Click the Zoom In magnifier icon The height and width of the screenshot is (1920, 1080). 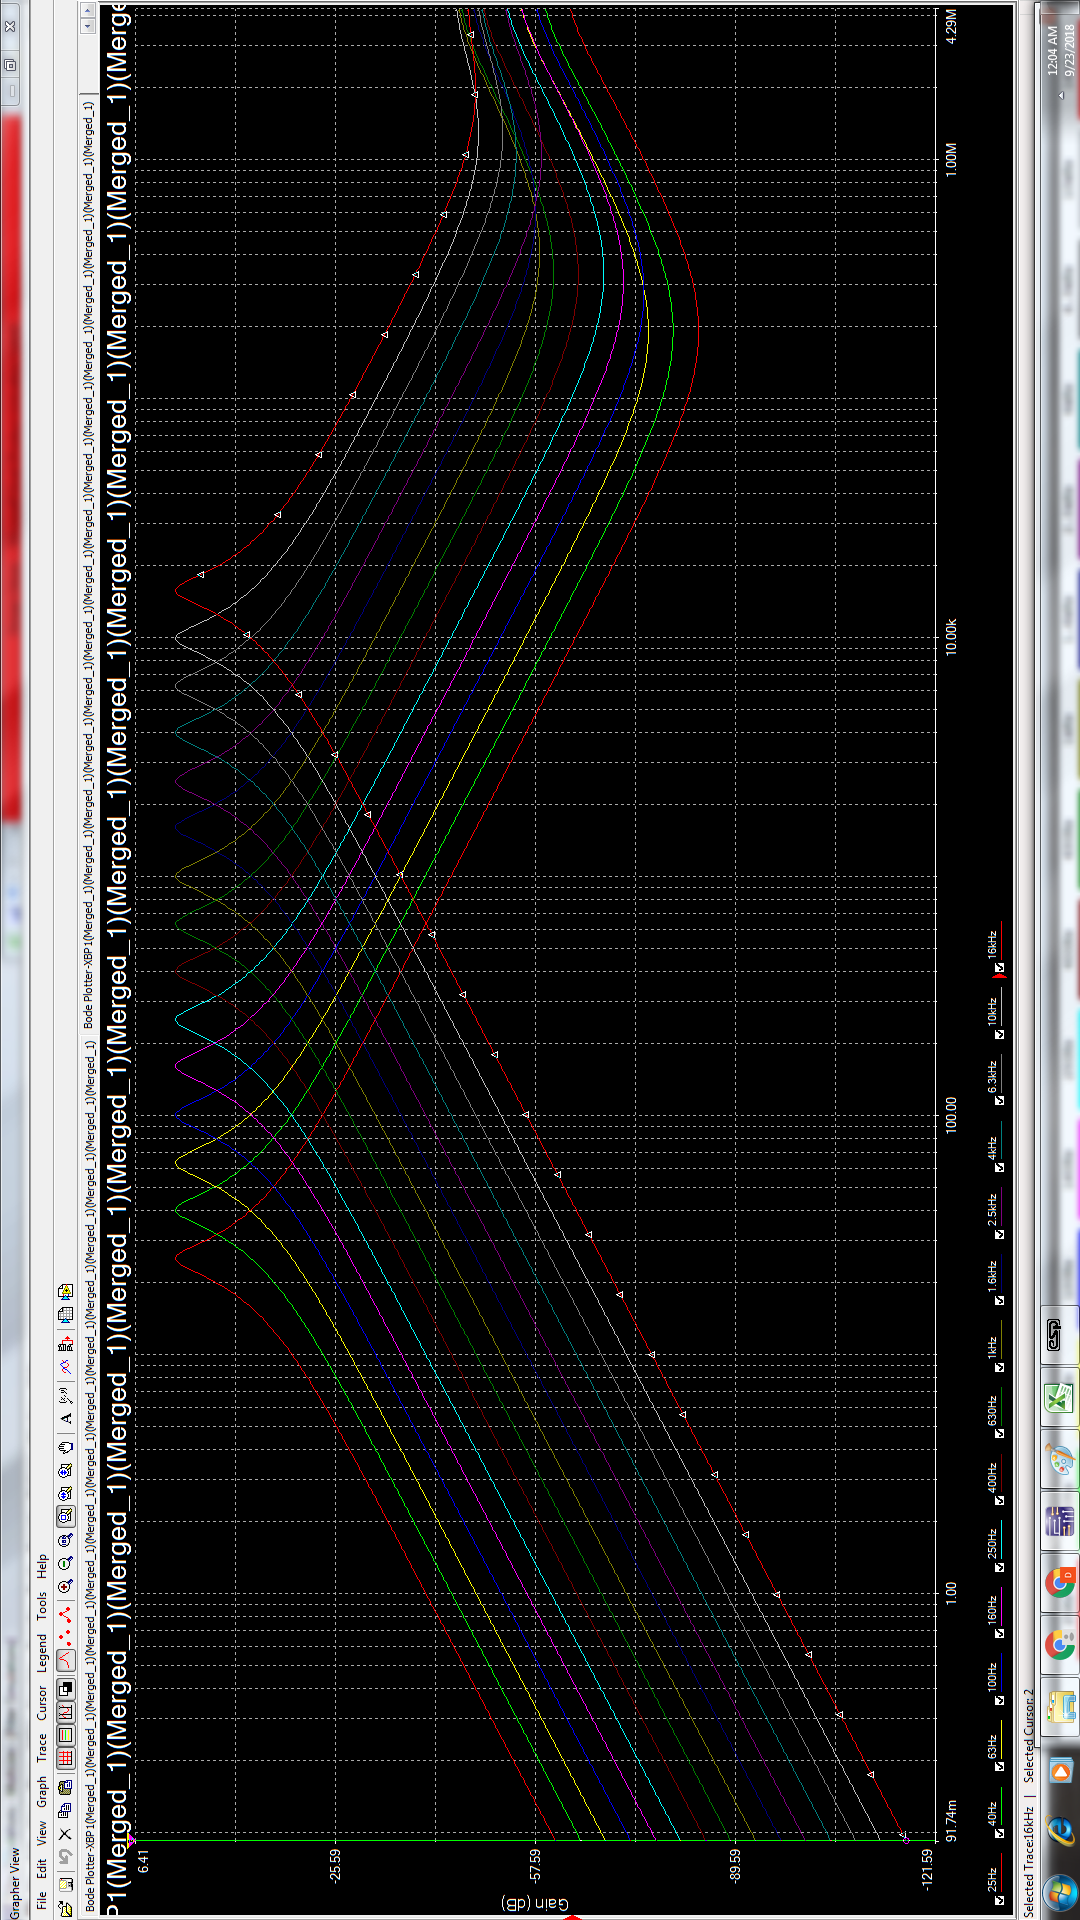click(65, 1586)
